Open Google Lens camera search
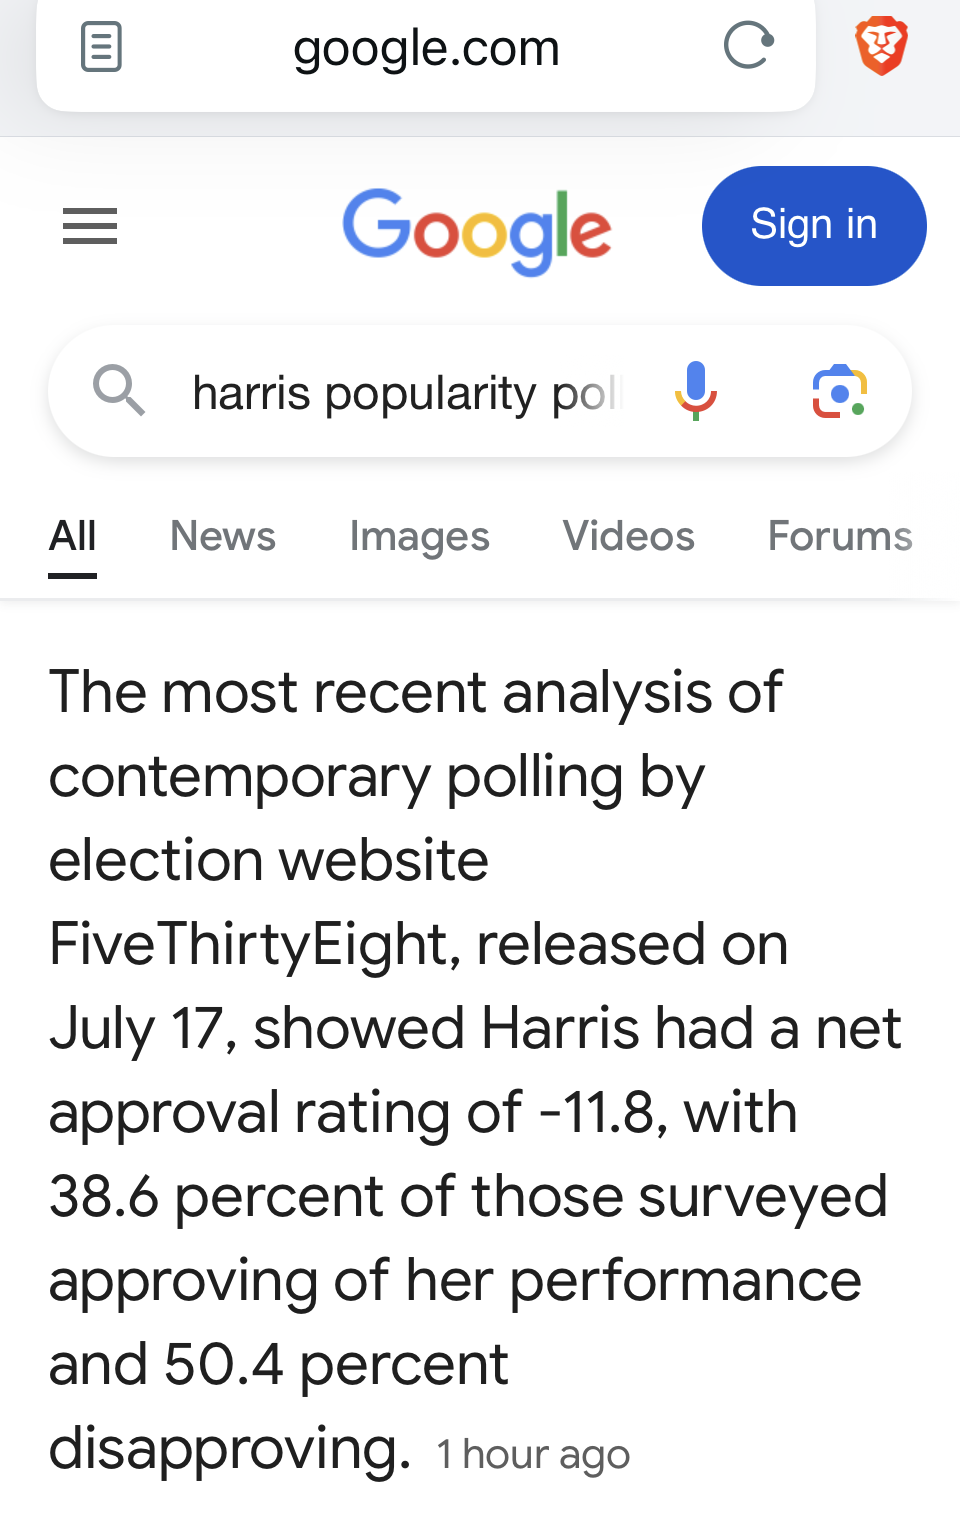This screenshot has height=1525, width=960. pyautogui.click(x=839, y=391)
